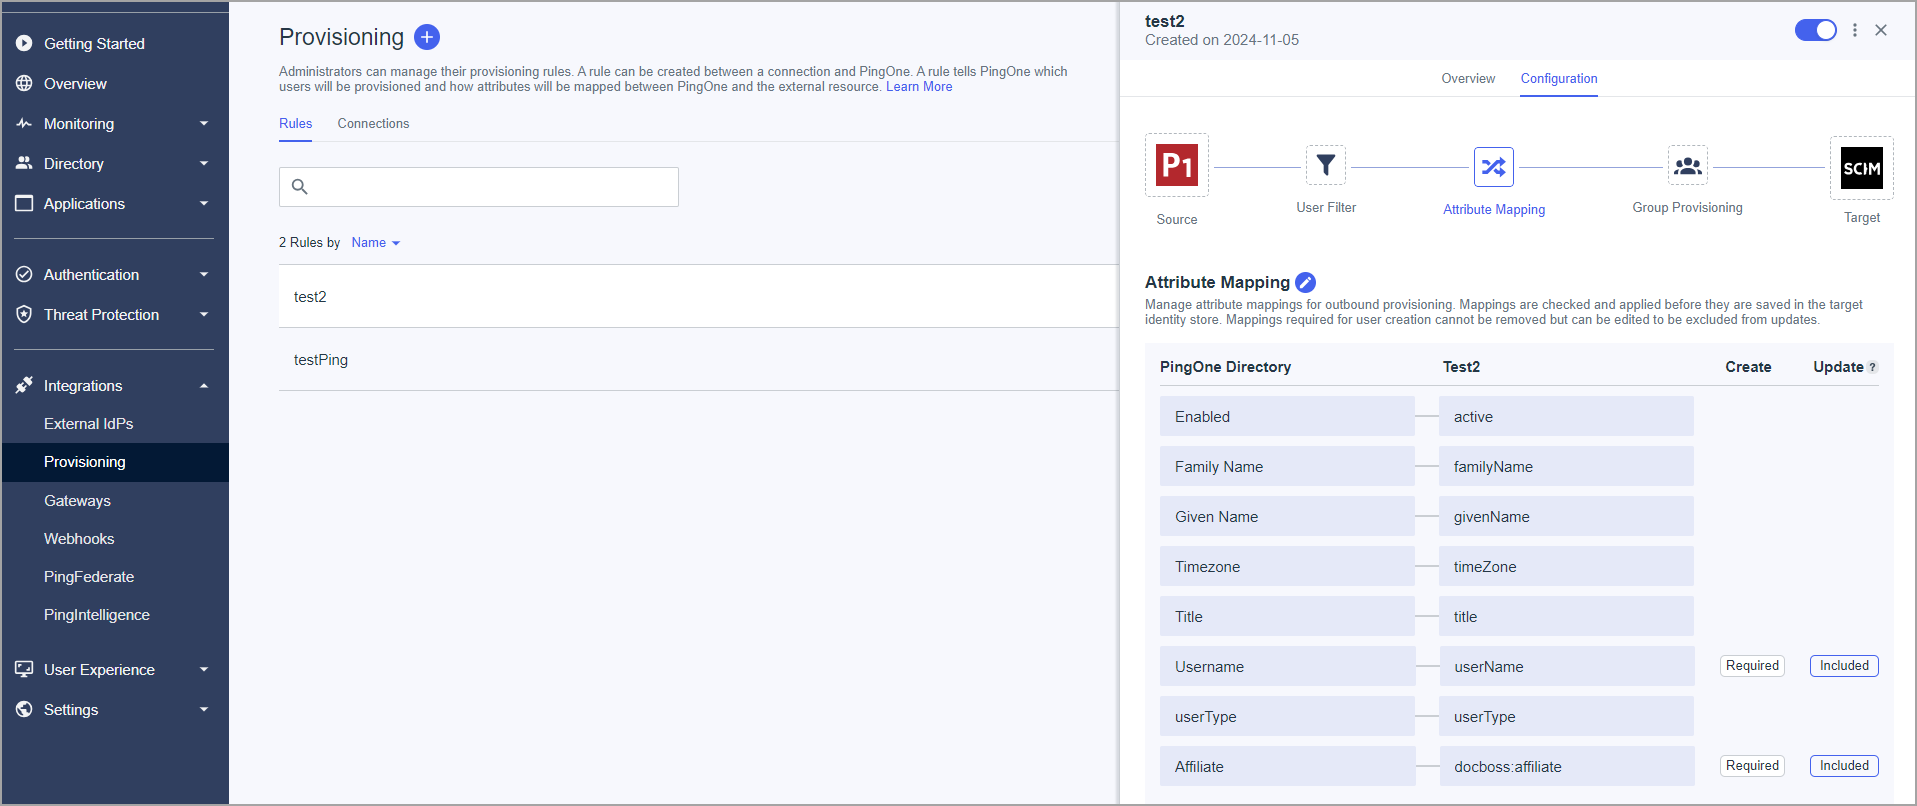Click the Applications window icon

24,203
